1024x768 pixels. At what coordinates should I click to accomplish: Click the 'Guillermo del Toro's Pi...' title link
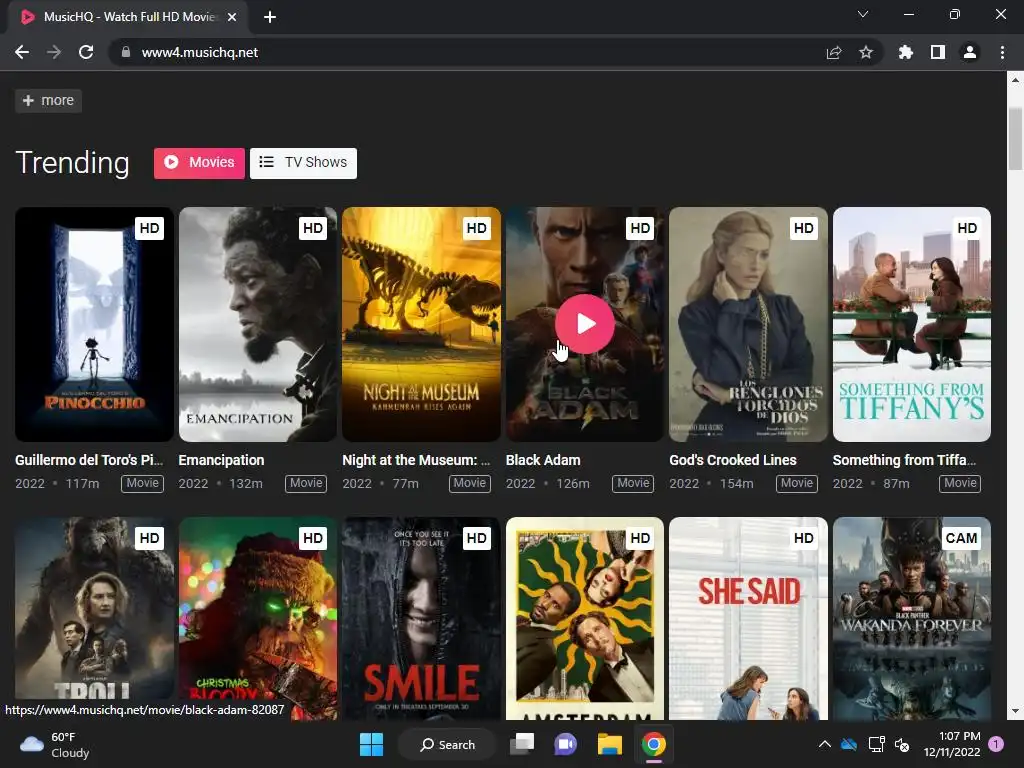click(89, 460)
